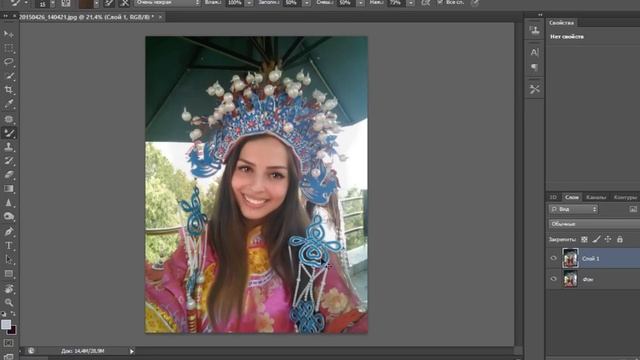The width and height of the screenshot is (640, 360).
Task: Open the status bar info arrow
Action: 131,351
